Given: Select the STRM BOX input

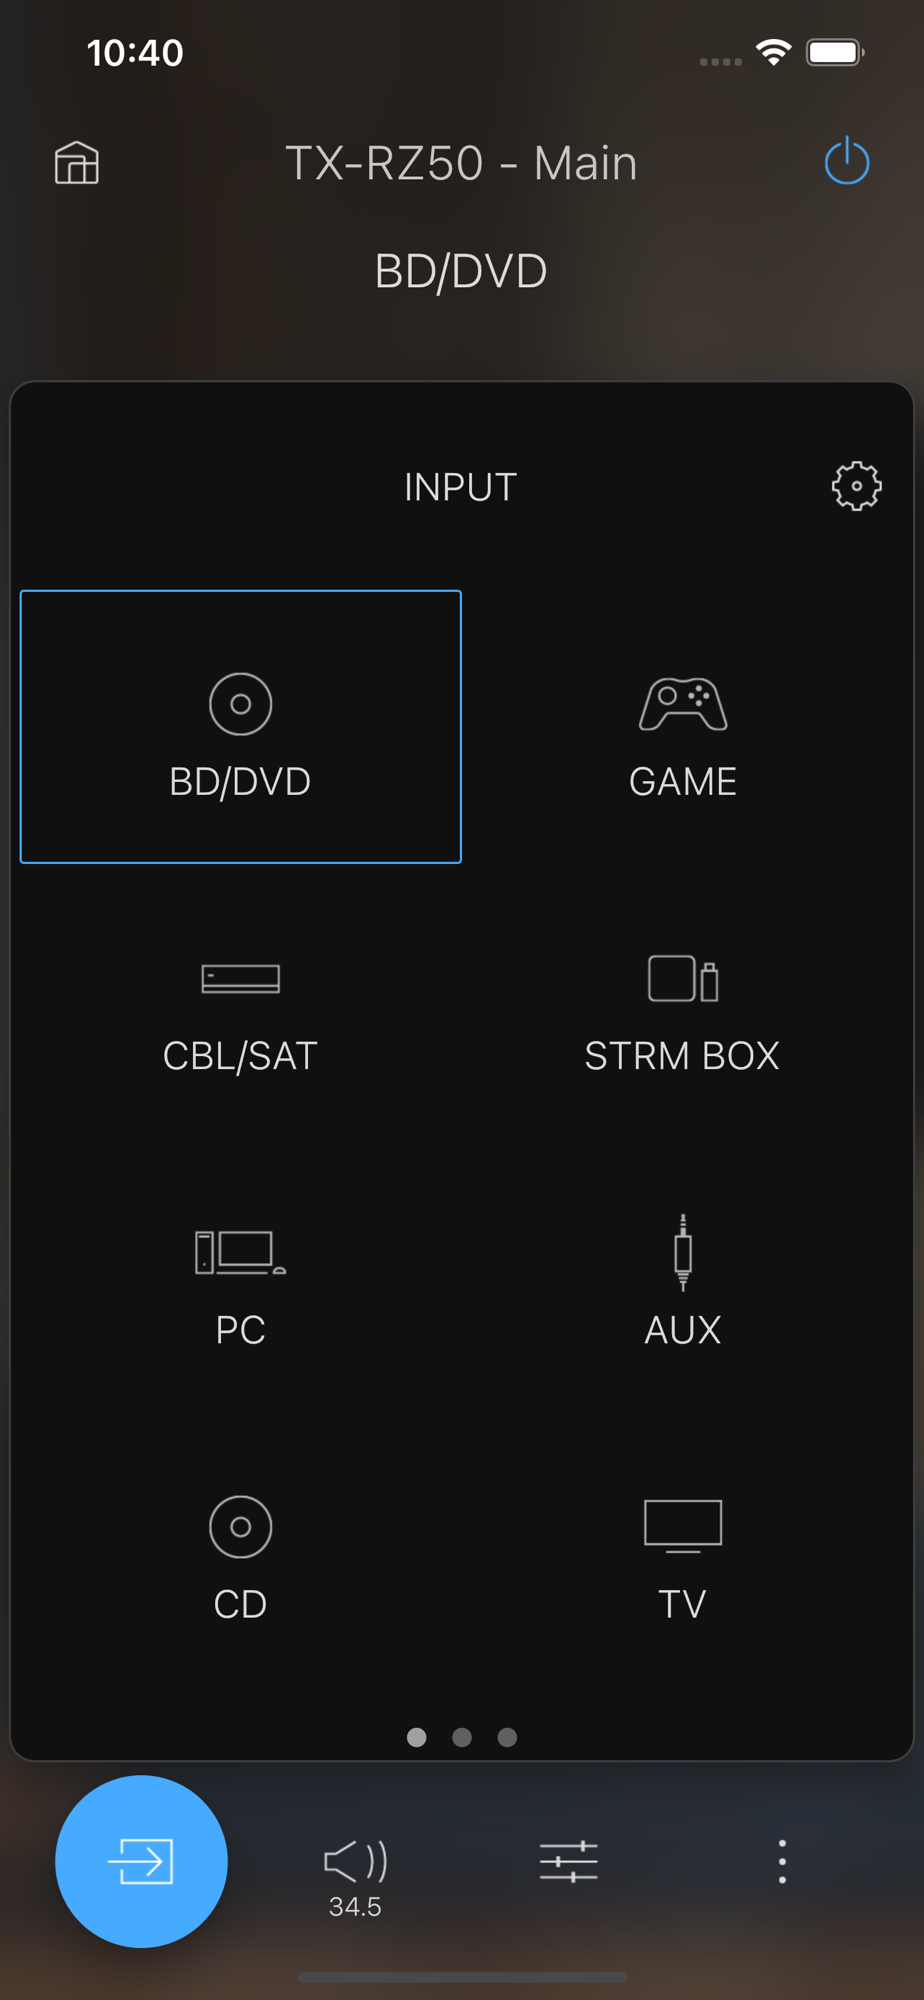Looking at the screenshot, I should click(x=682, y=1015).
